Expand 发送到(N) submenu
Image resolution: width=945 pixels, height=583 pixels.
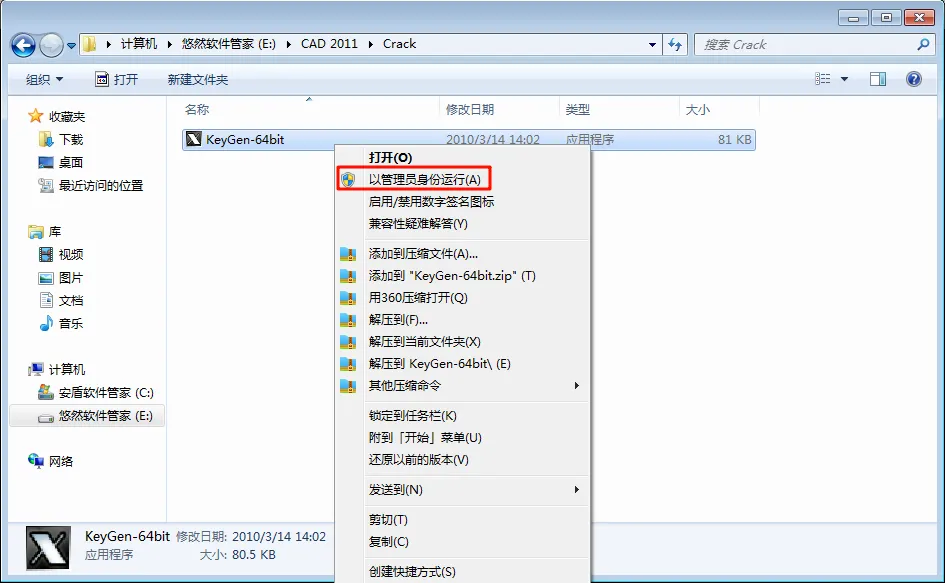click(x=463, y=490)
